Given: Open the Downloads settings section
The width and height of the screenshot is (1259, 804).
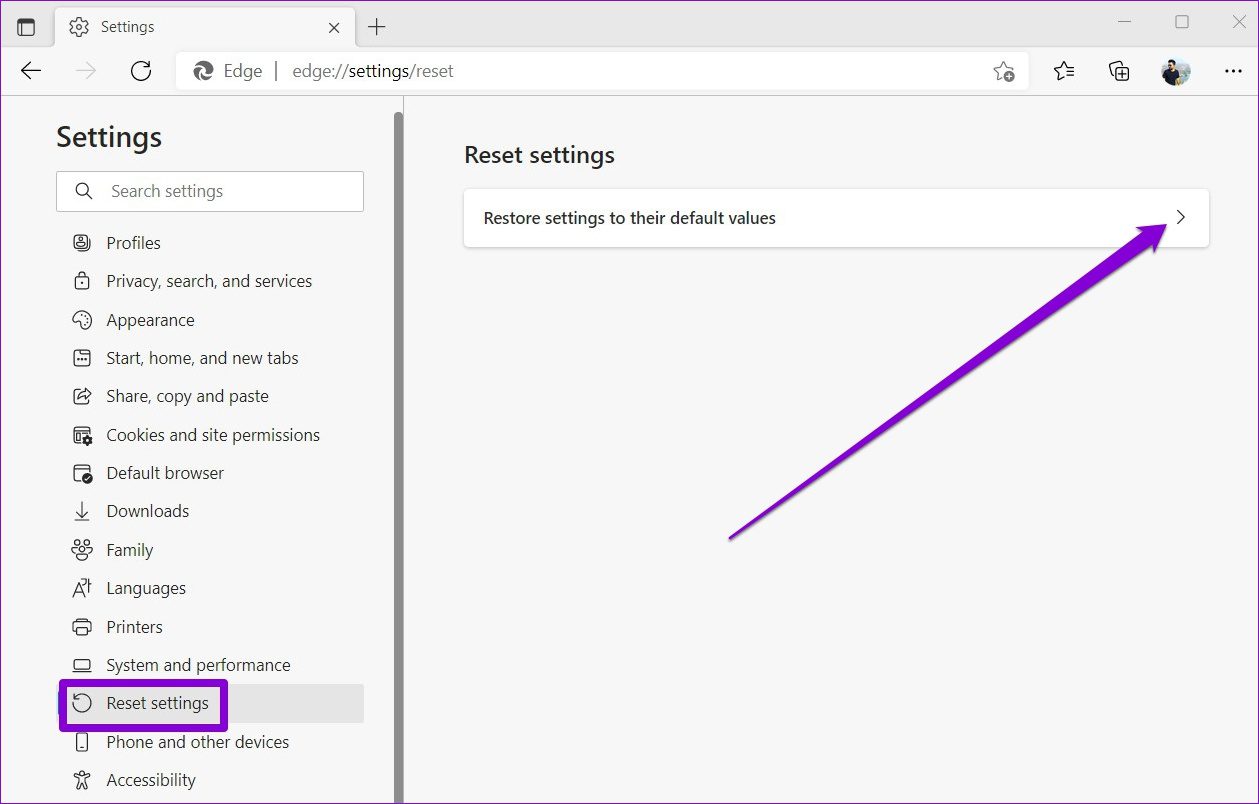Looking at the screenshot, I should click(147, 511).
